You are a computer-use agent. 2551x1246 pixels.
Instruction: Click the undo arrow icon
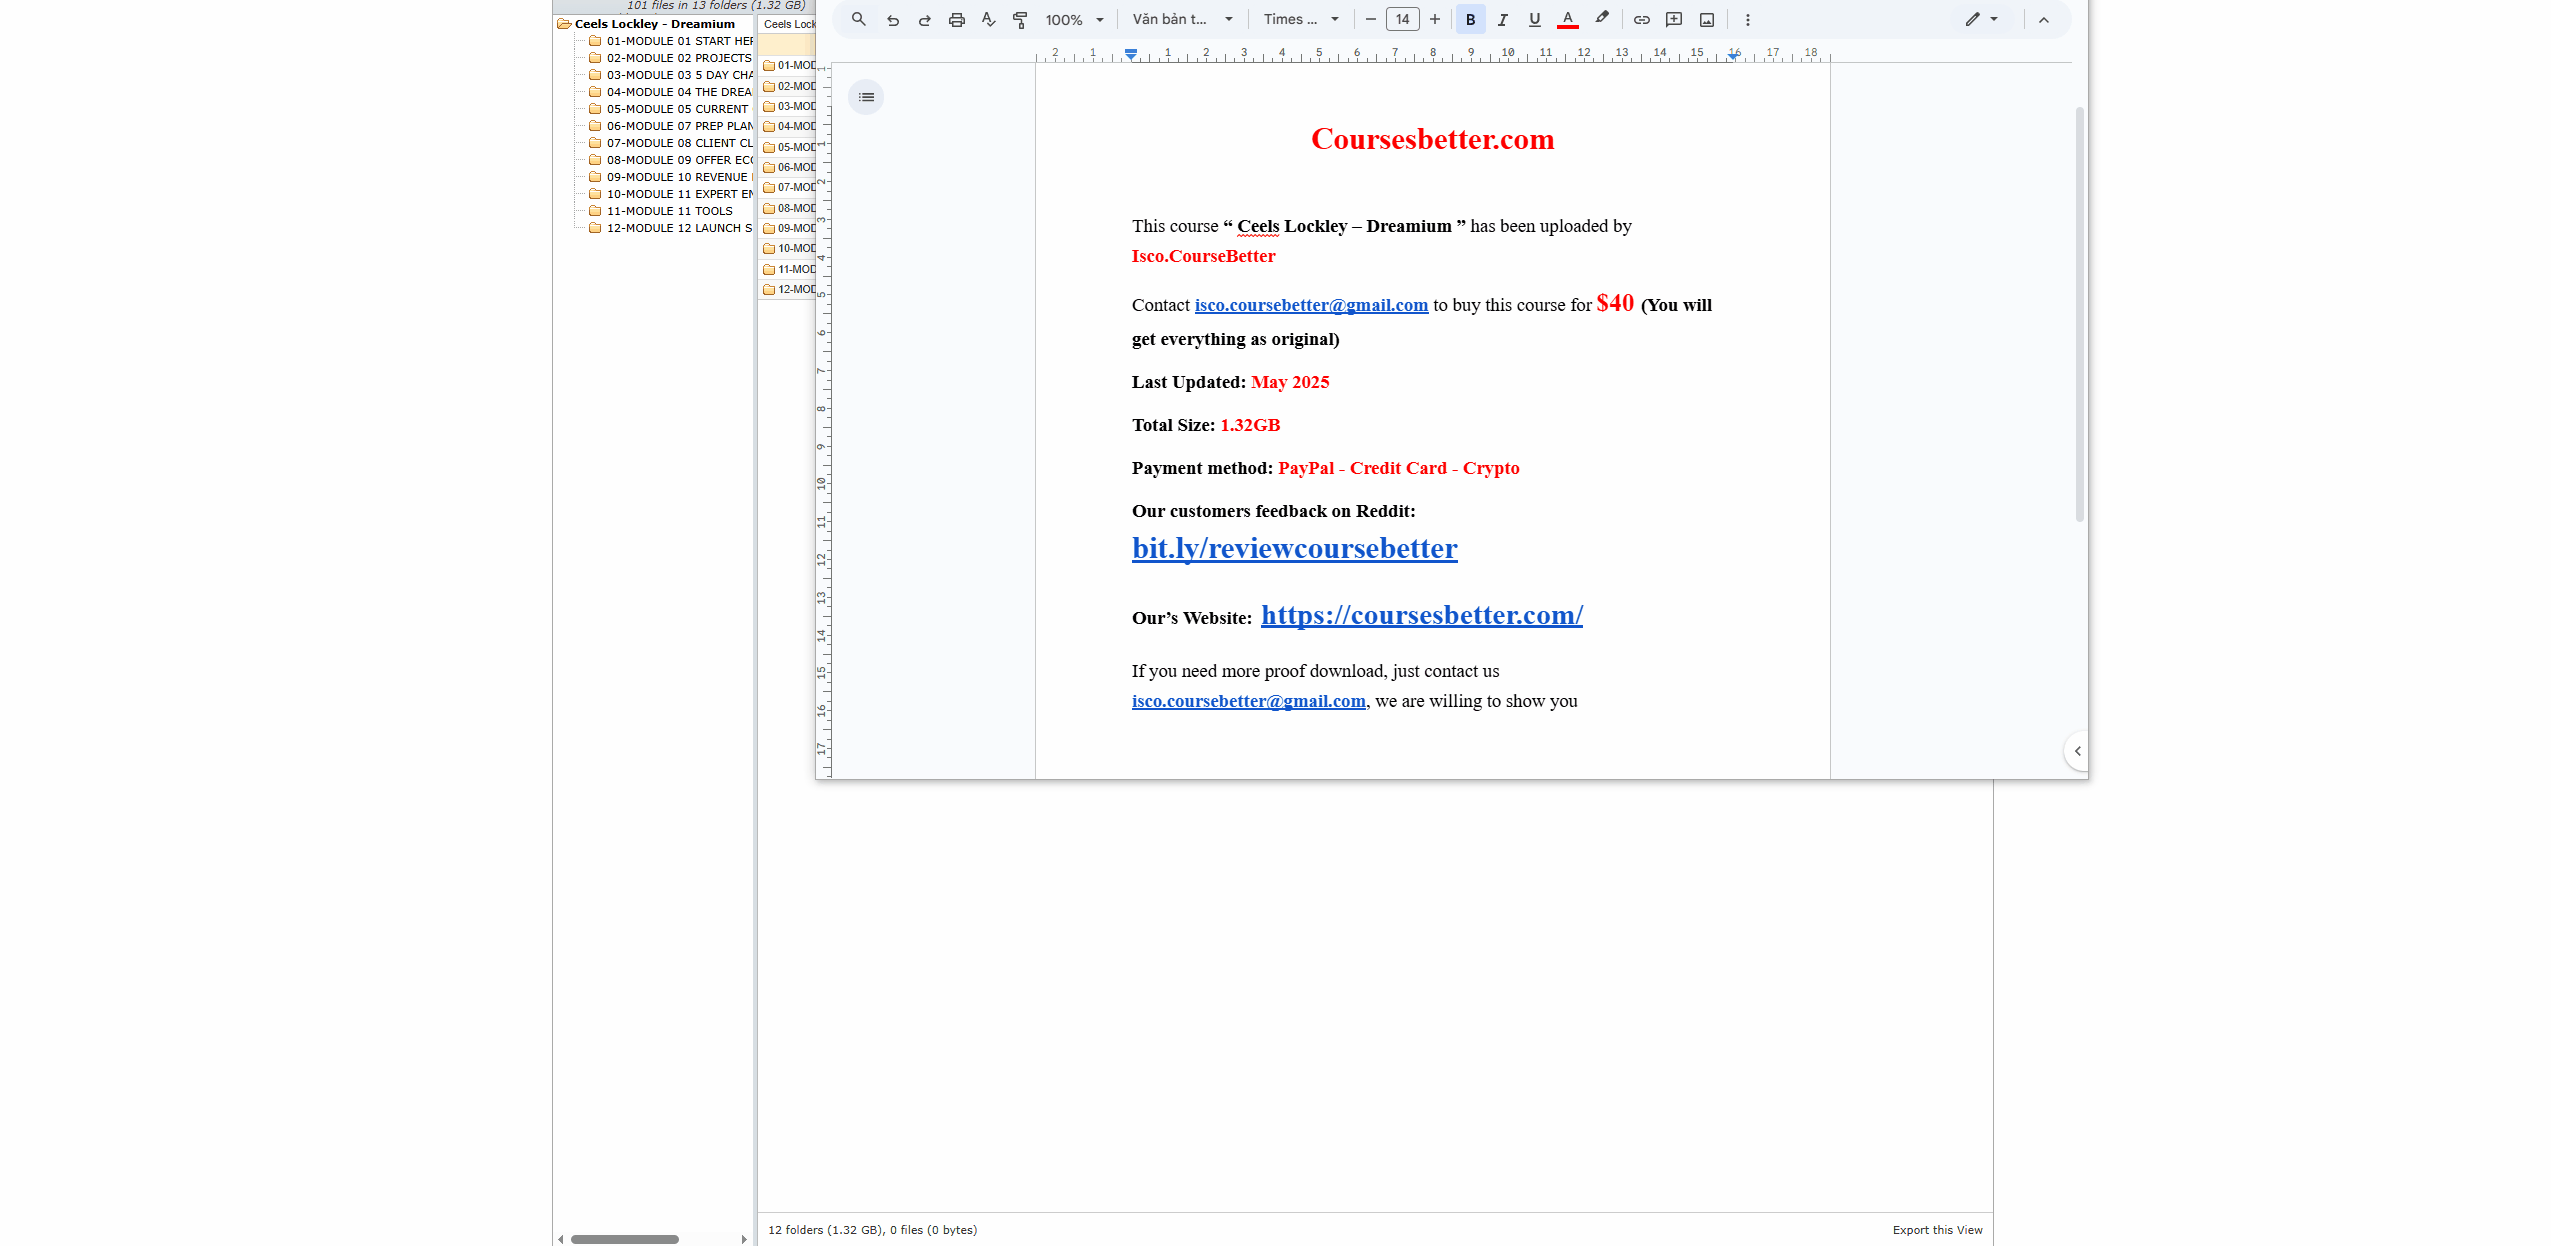click(x=892, y=19)
